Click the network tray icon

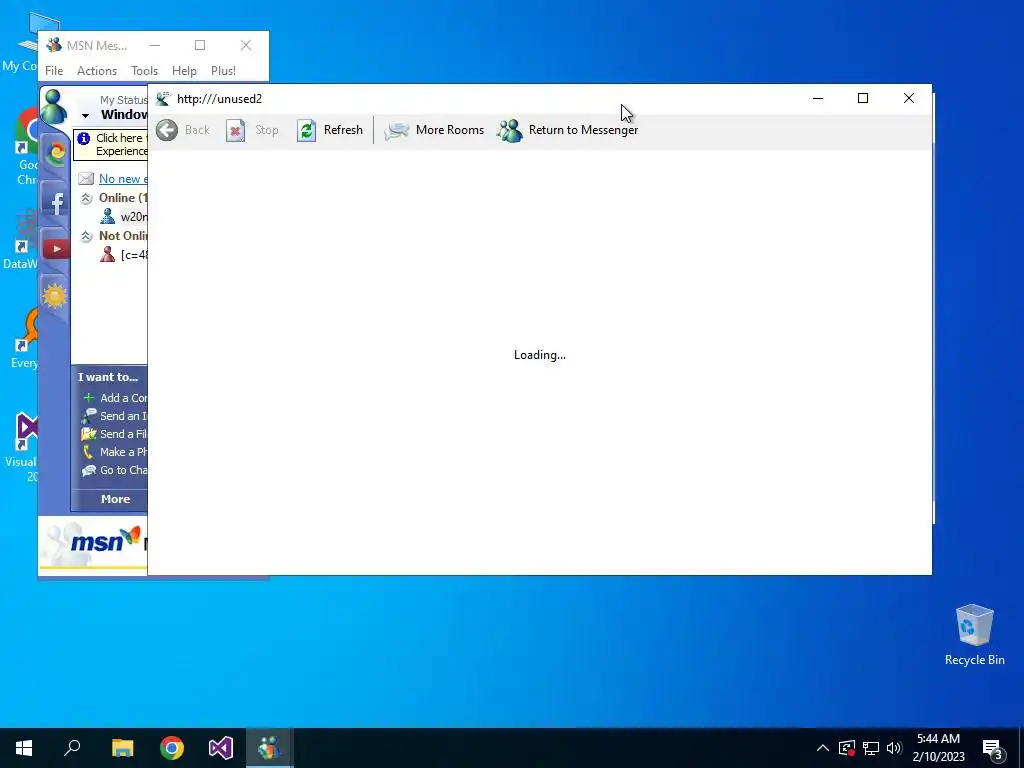pyautogui.click(x=871, y=748)
